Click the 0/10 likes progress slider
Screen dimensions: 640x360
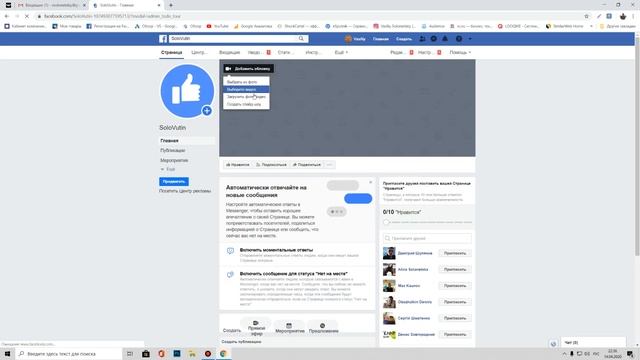click(x=427, y=222)
